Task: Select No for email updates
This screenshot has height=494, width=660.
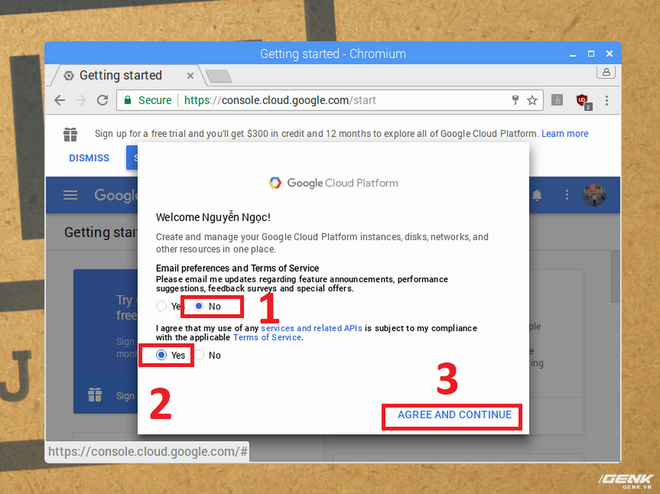Action: (x=200, y=306)
